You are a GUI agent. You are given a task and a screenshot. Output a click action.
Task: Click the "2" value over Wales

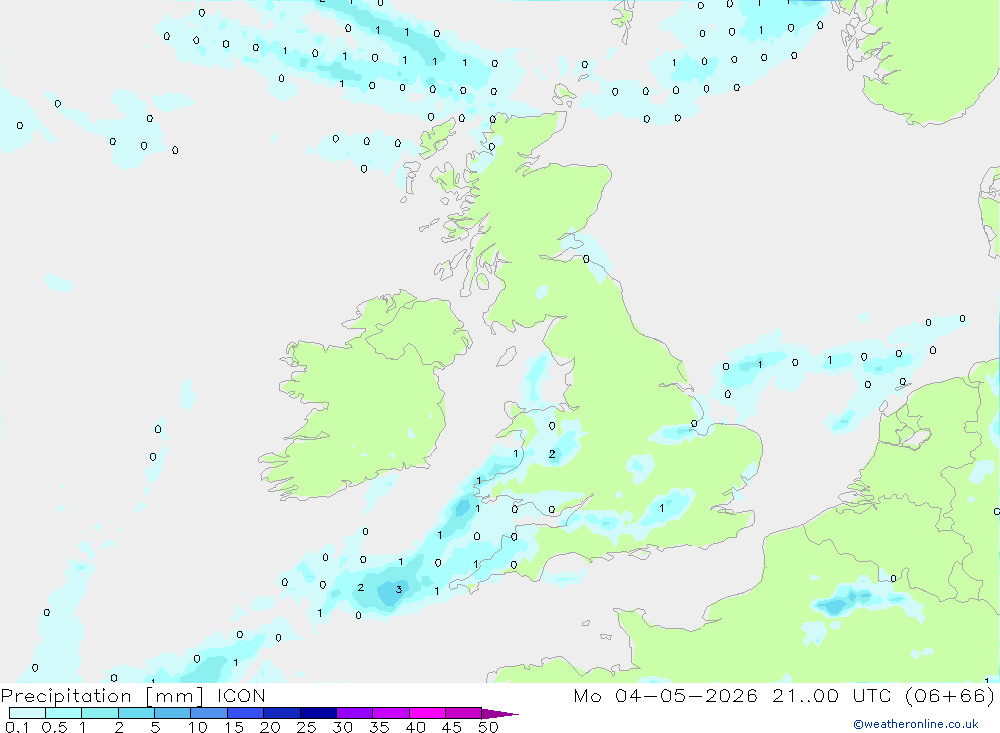tap(552, 454)
